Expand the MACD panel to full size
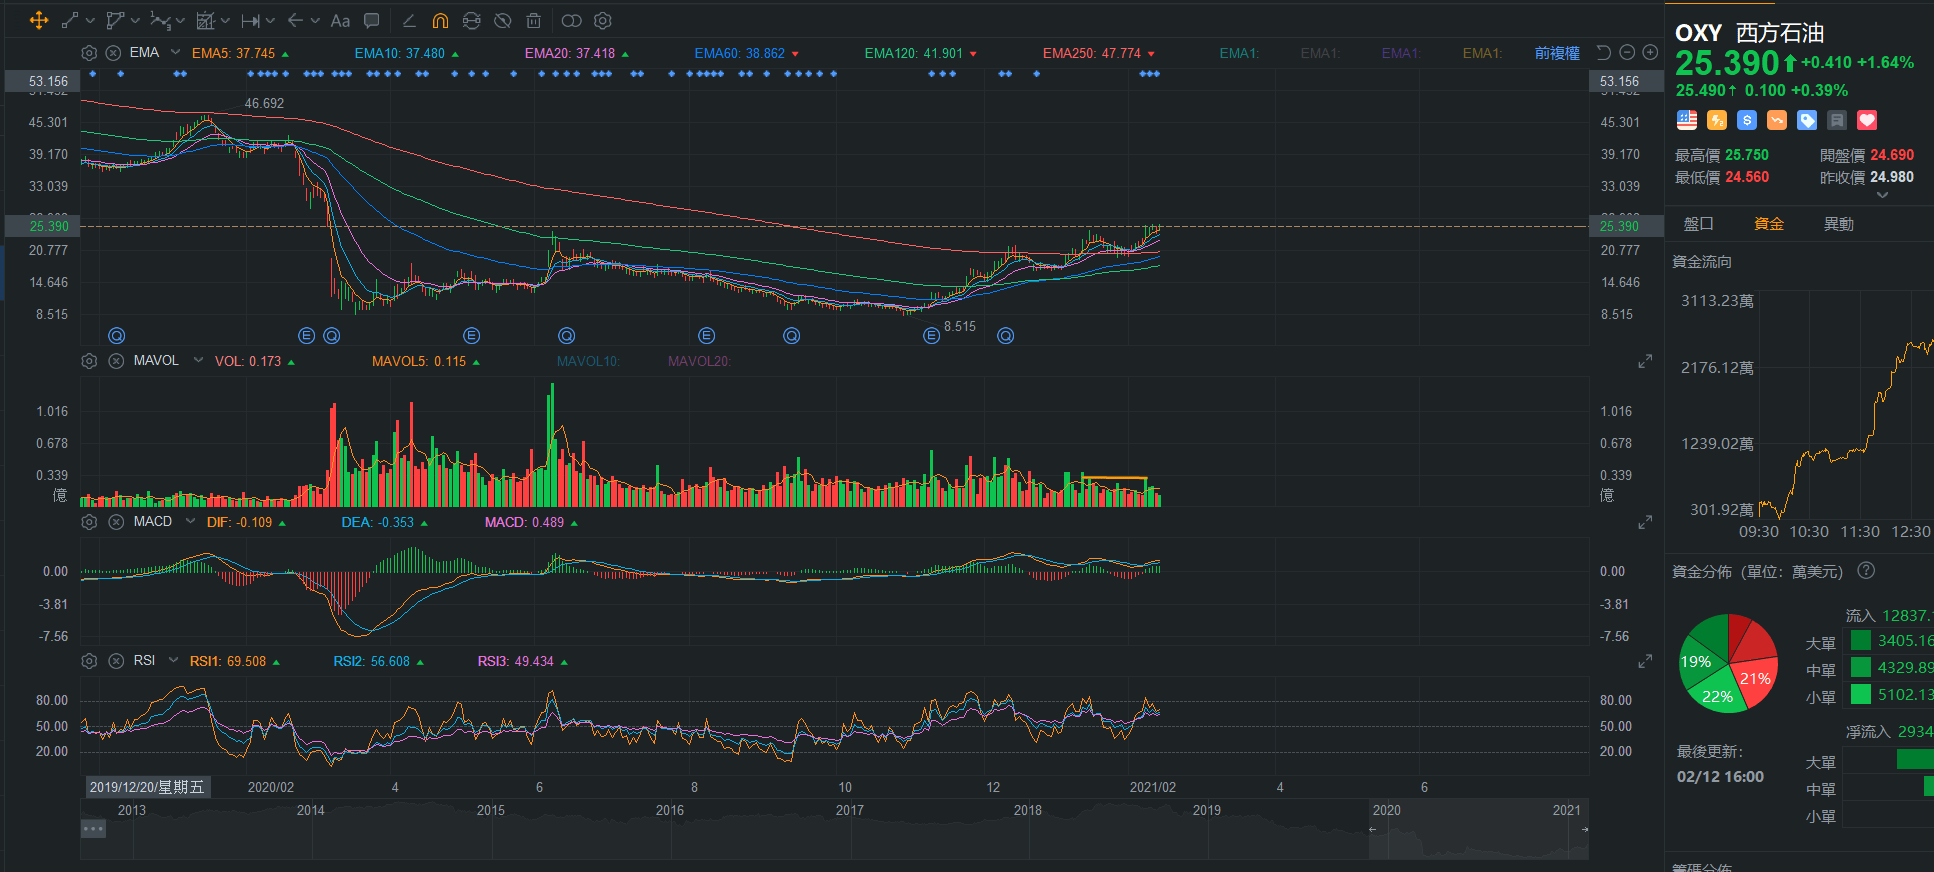This screenshot has width=1934, height=872. [x=1645, y=523]
